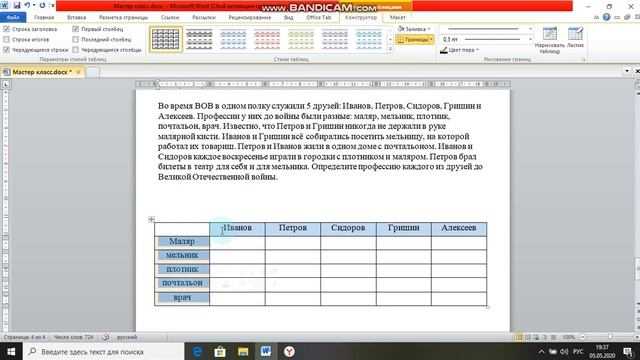This screenshot has width=640, height=360.
Task: Open the Рецензирование ribbon tab
Action: [249, 18]
